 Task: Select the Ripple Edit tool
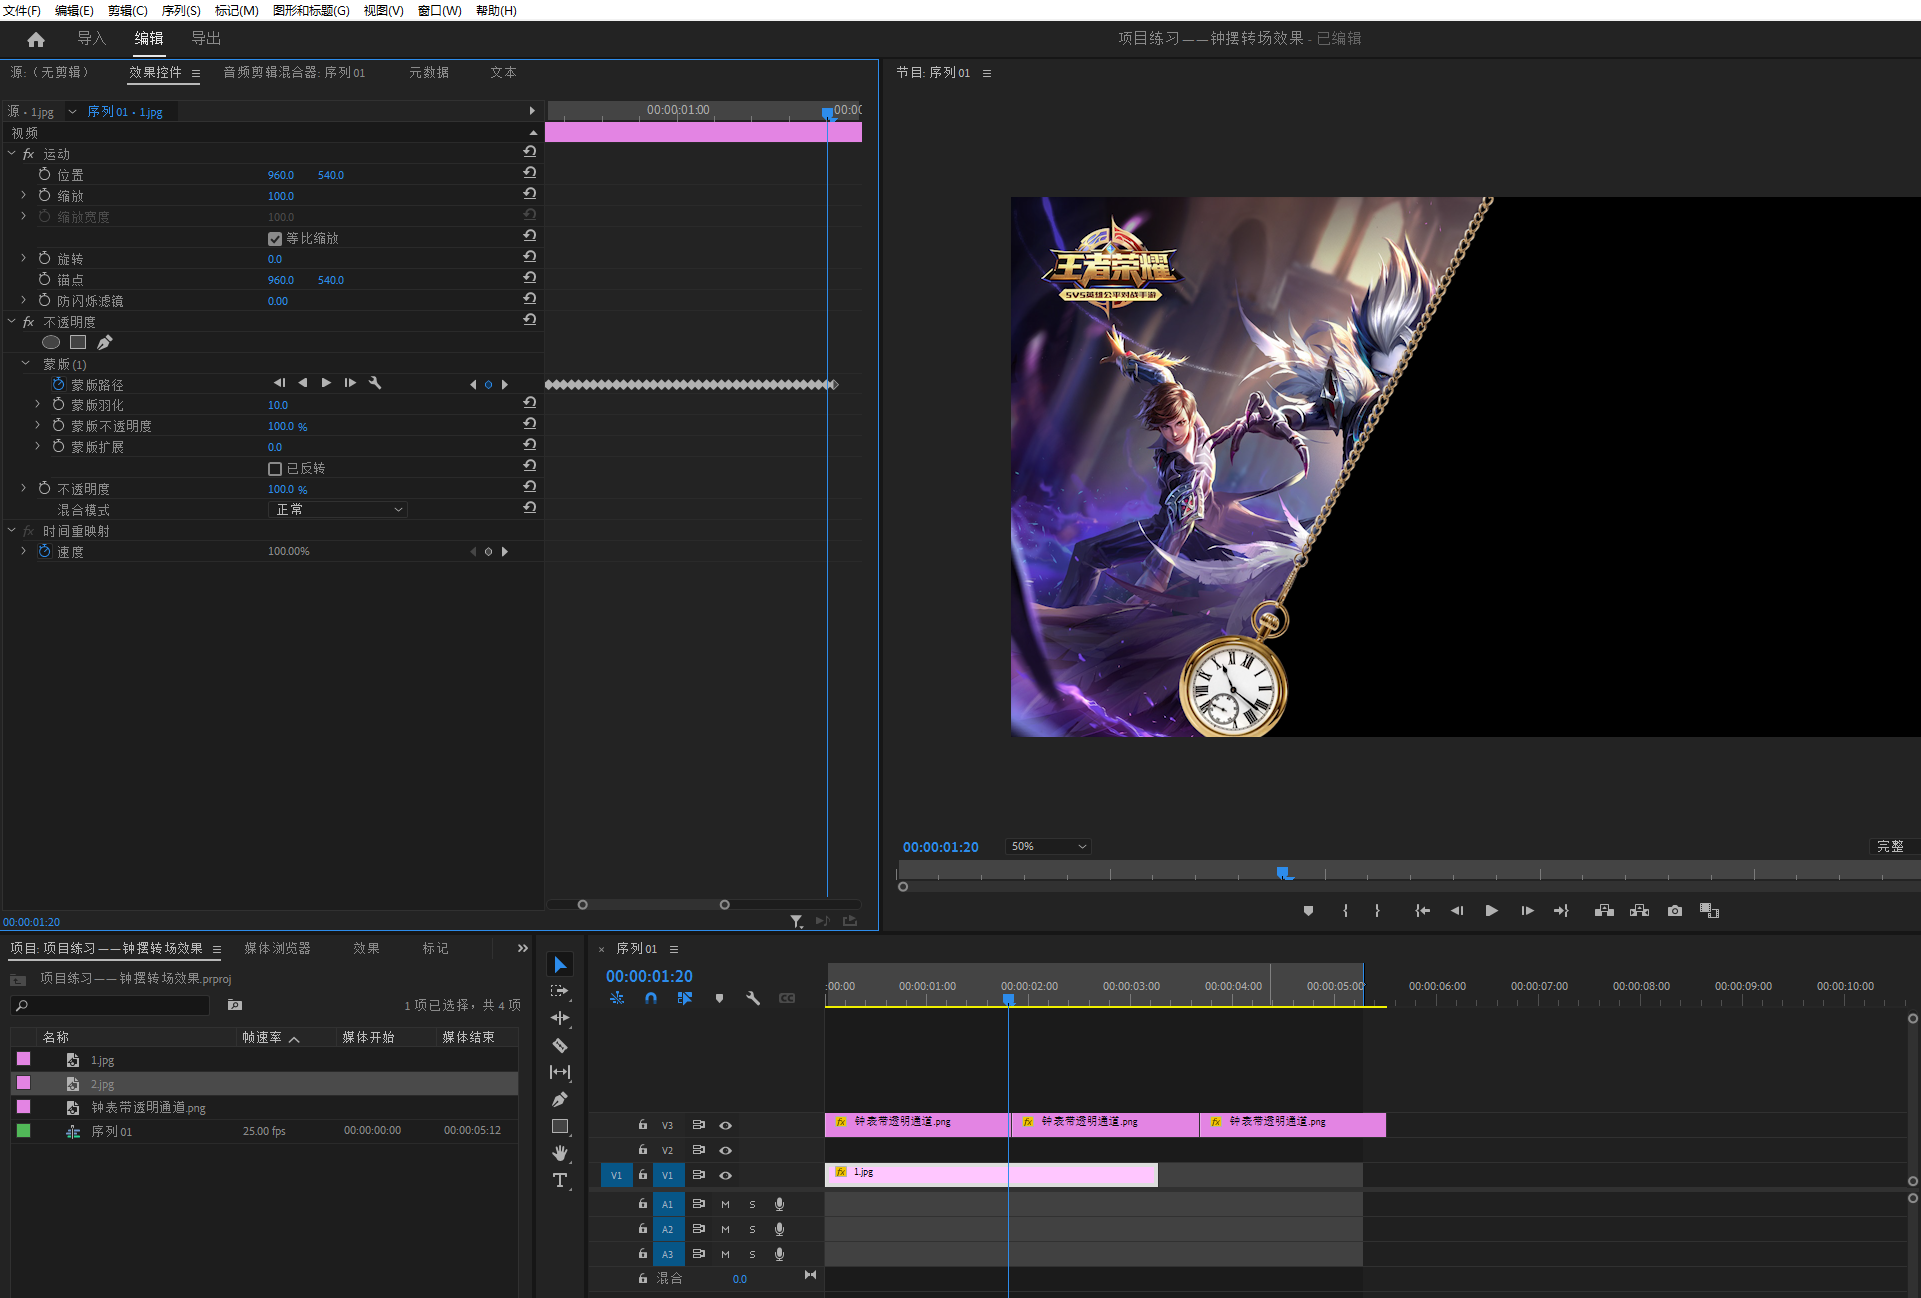560,1018
